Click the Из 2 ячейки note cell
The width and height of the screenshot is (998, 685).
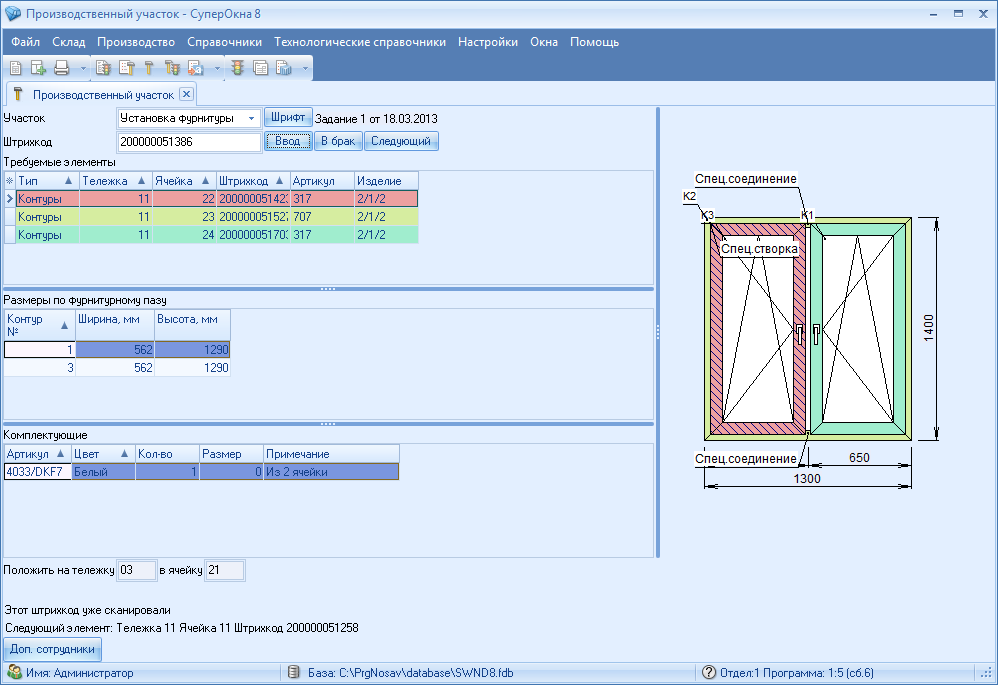pyautogui.click(x=332, y=472)
